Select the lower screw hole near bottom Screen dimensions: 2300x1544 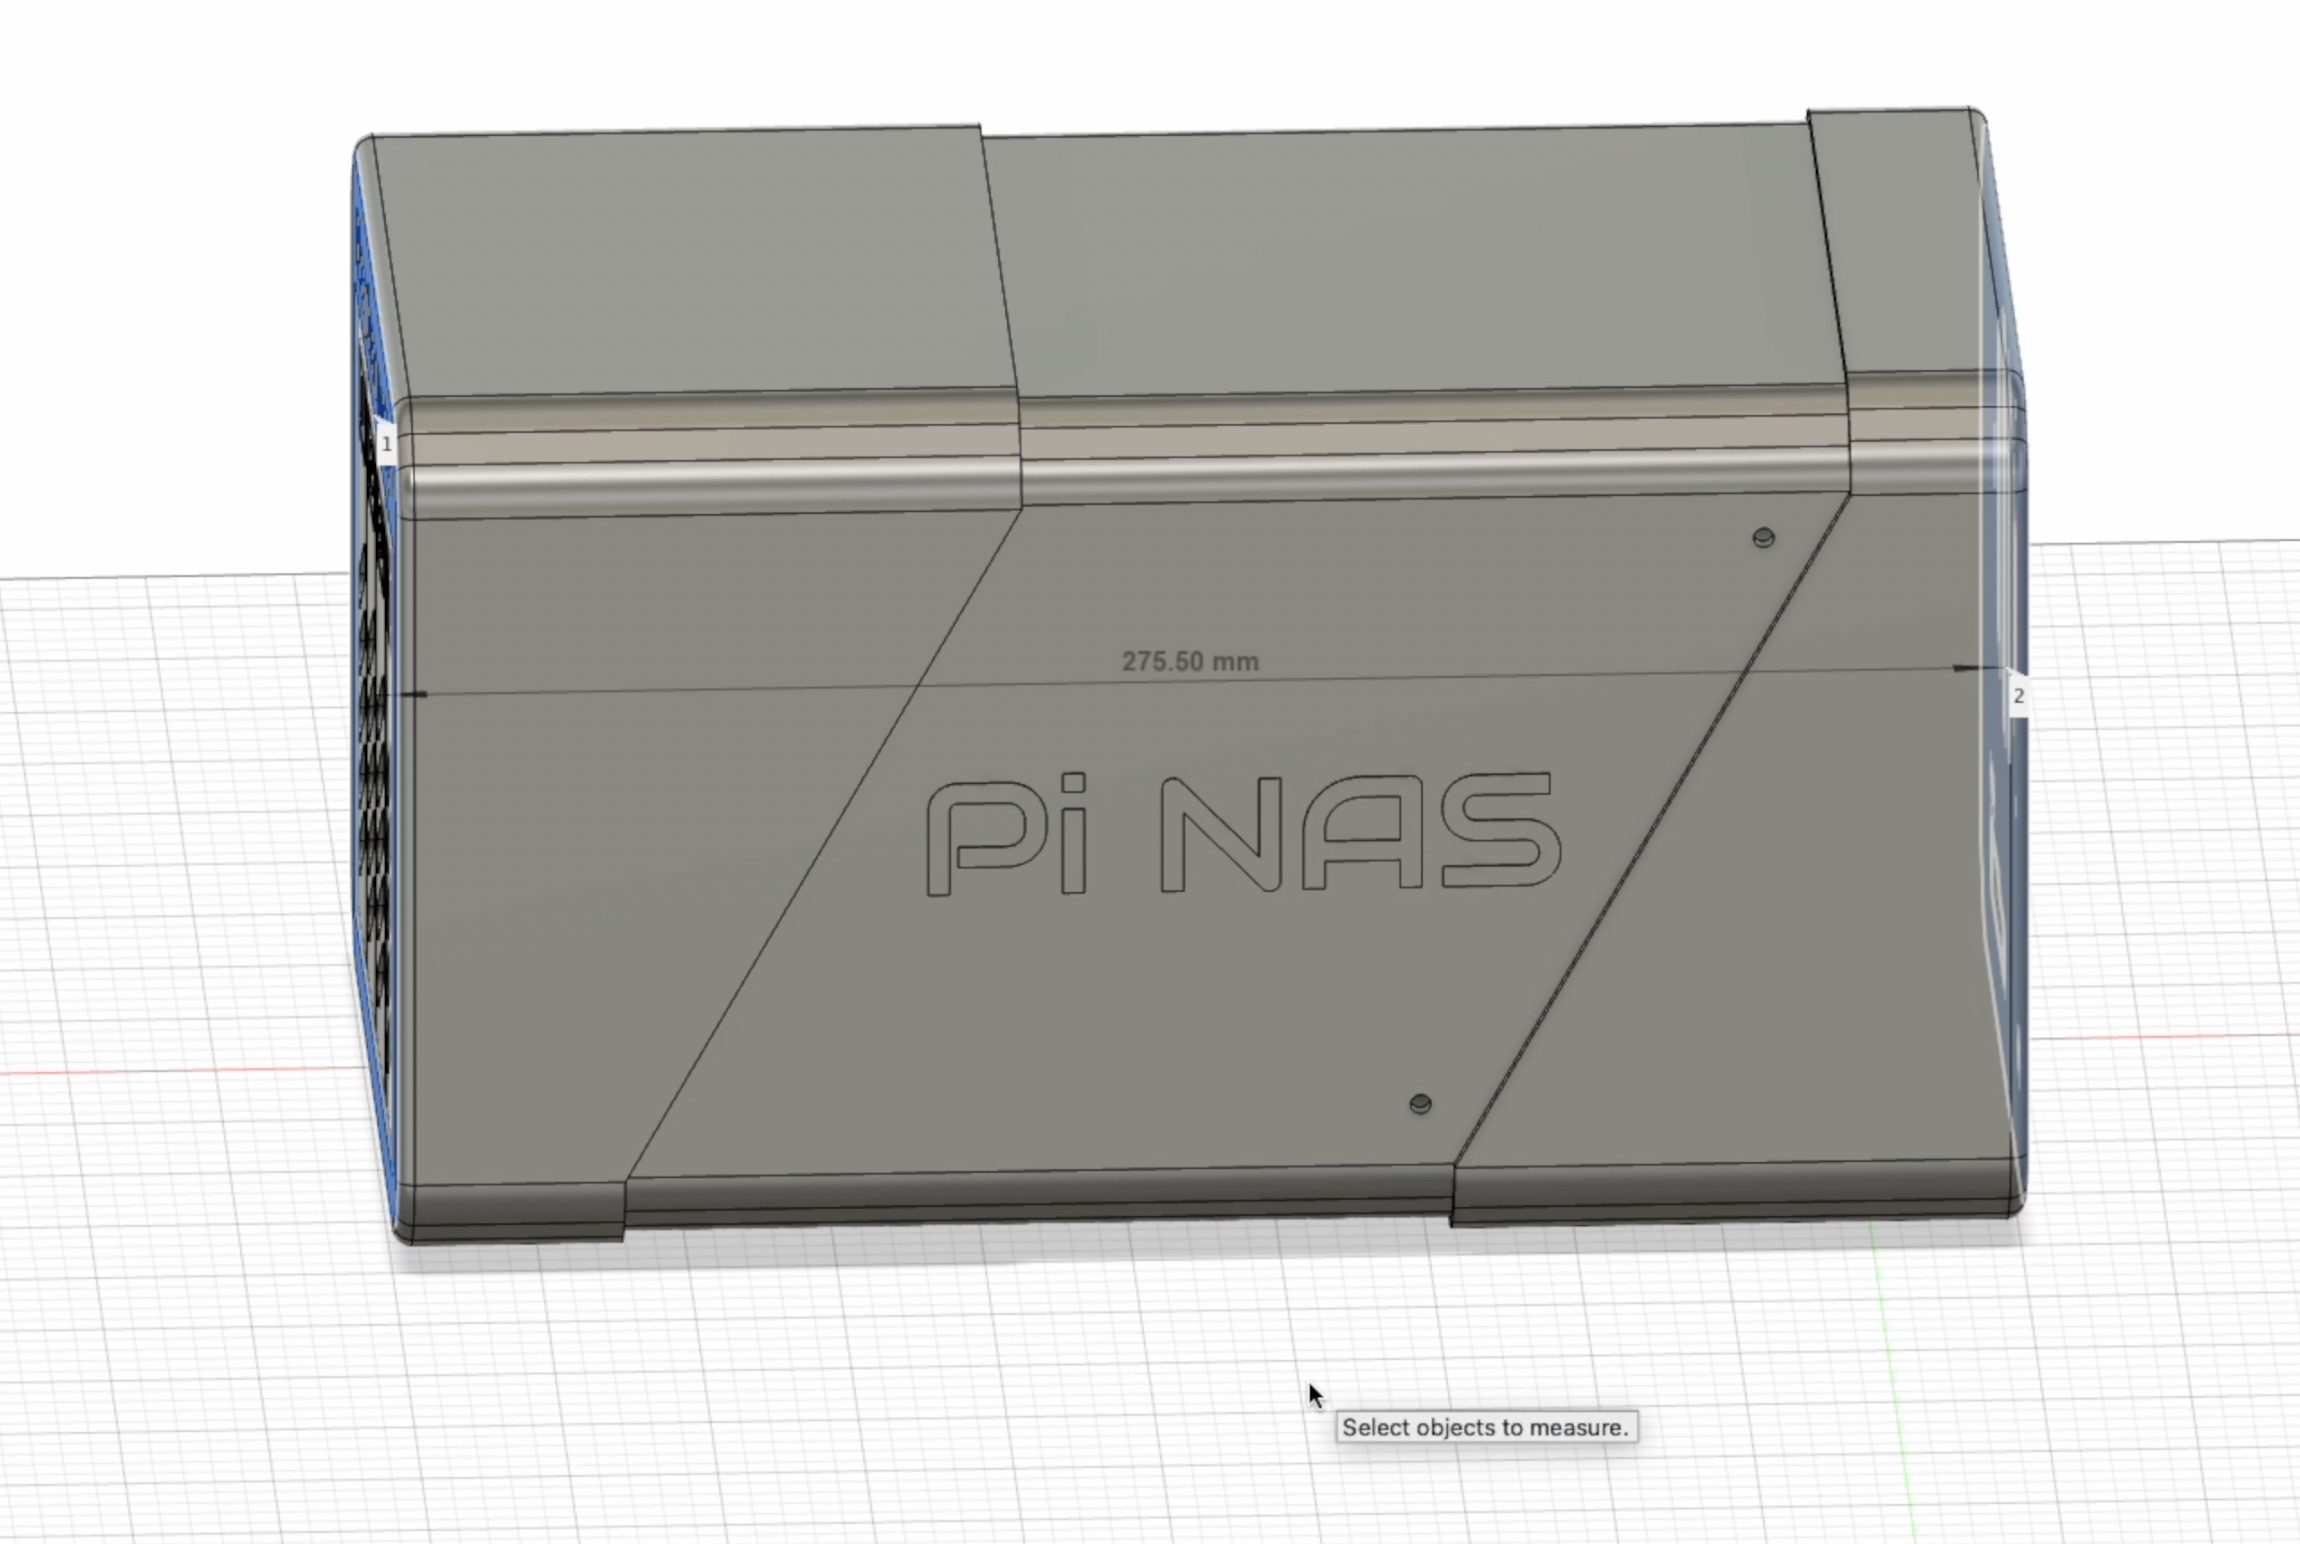(x=1420, y=1104)
